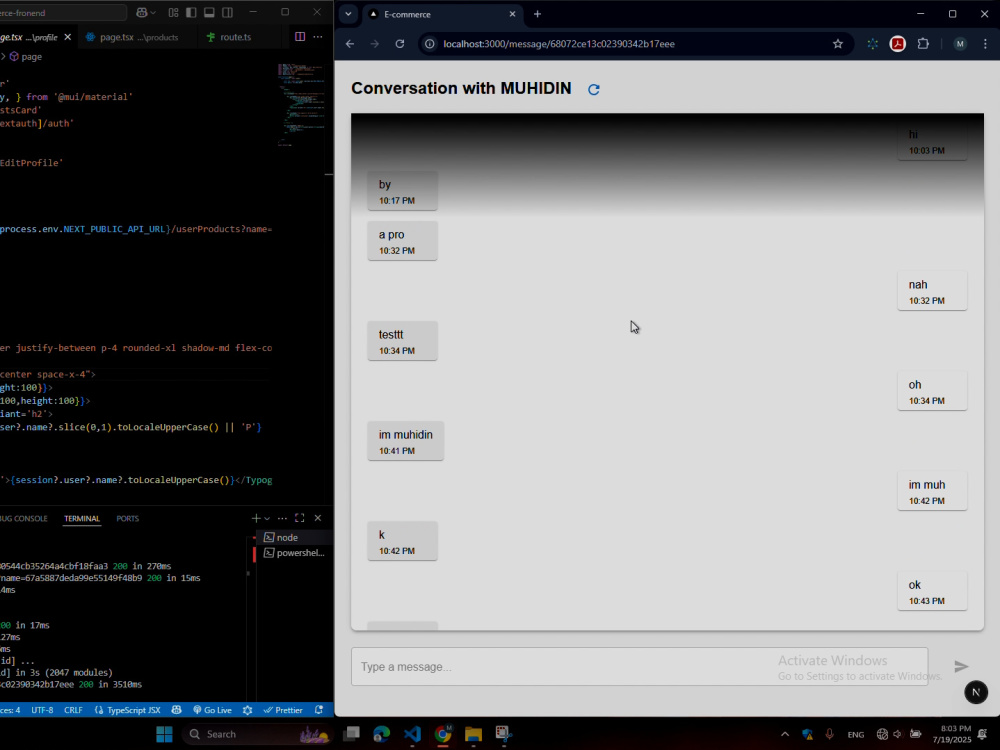Open the PORTS panel tab
The height and width of the screenshot is (750, 1000).
click(128, 518)
